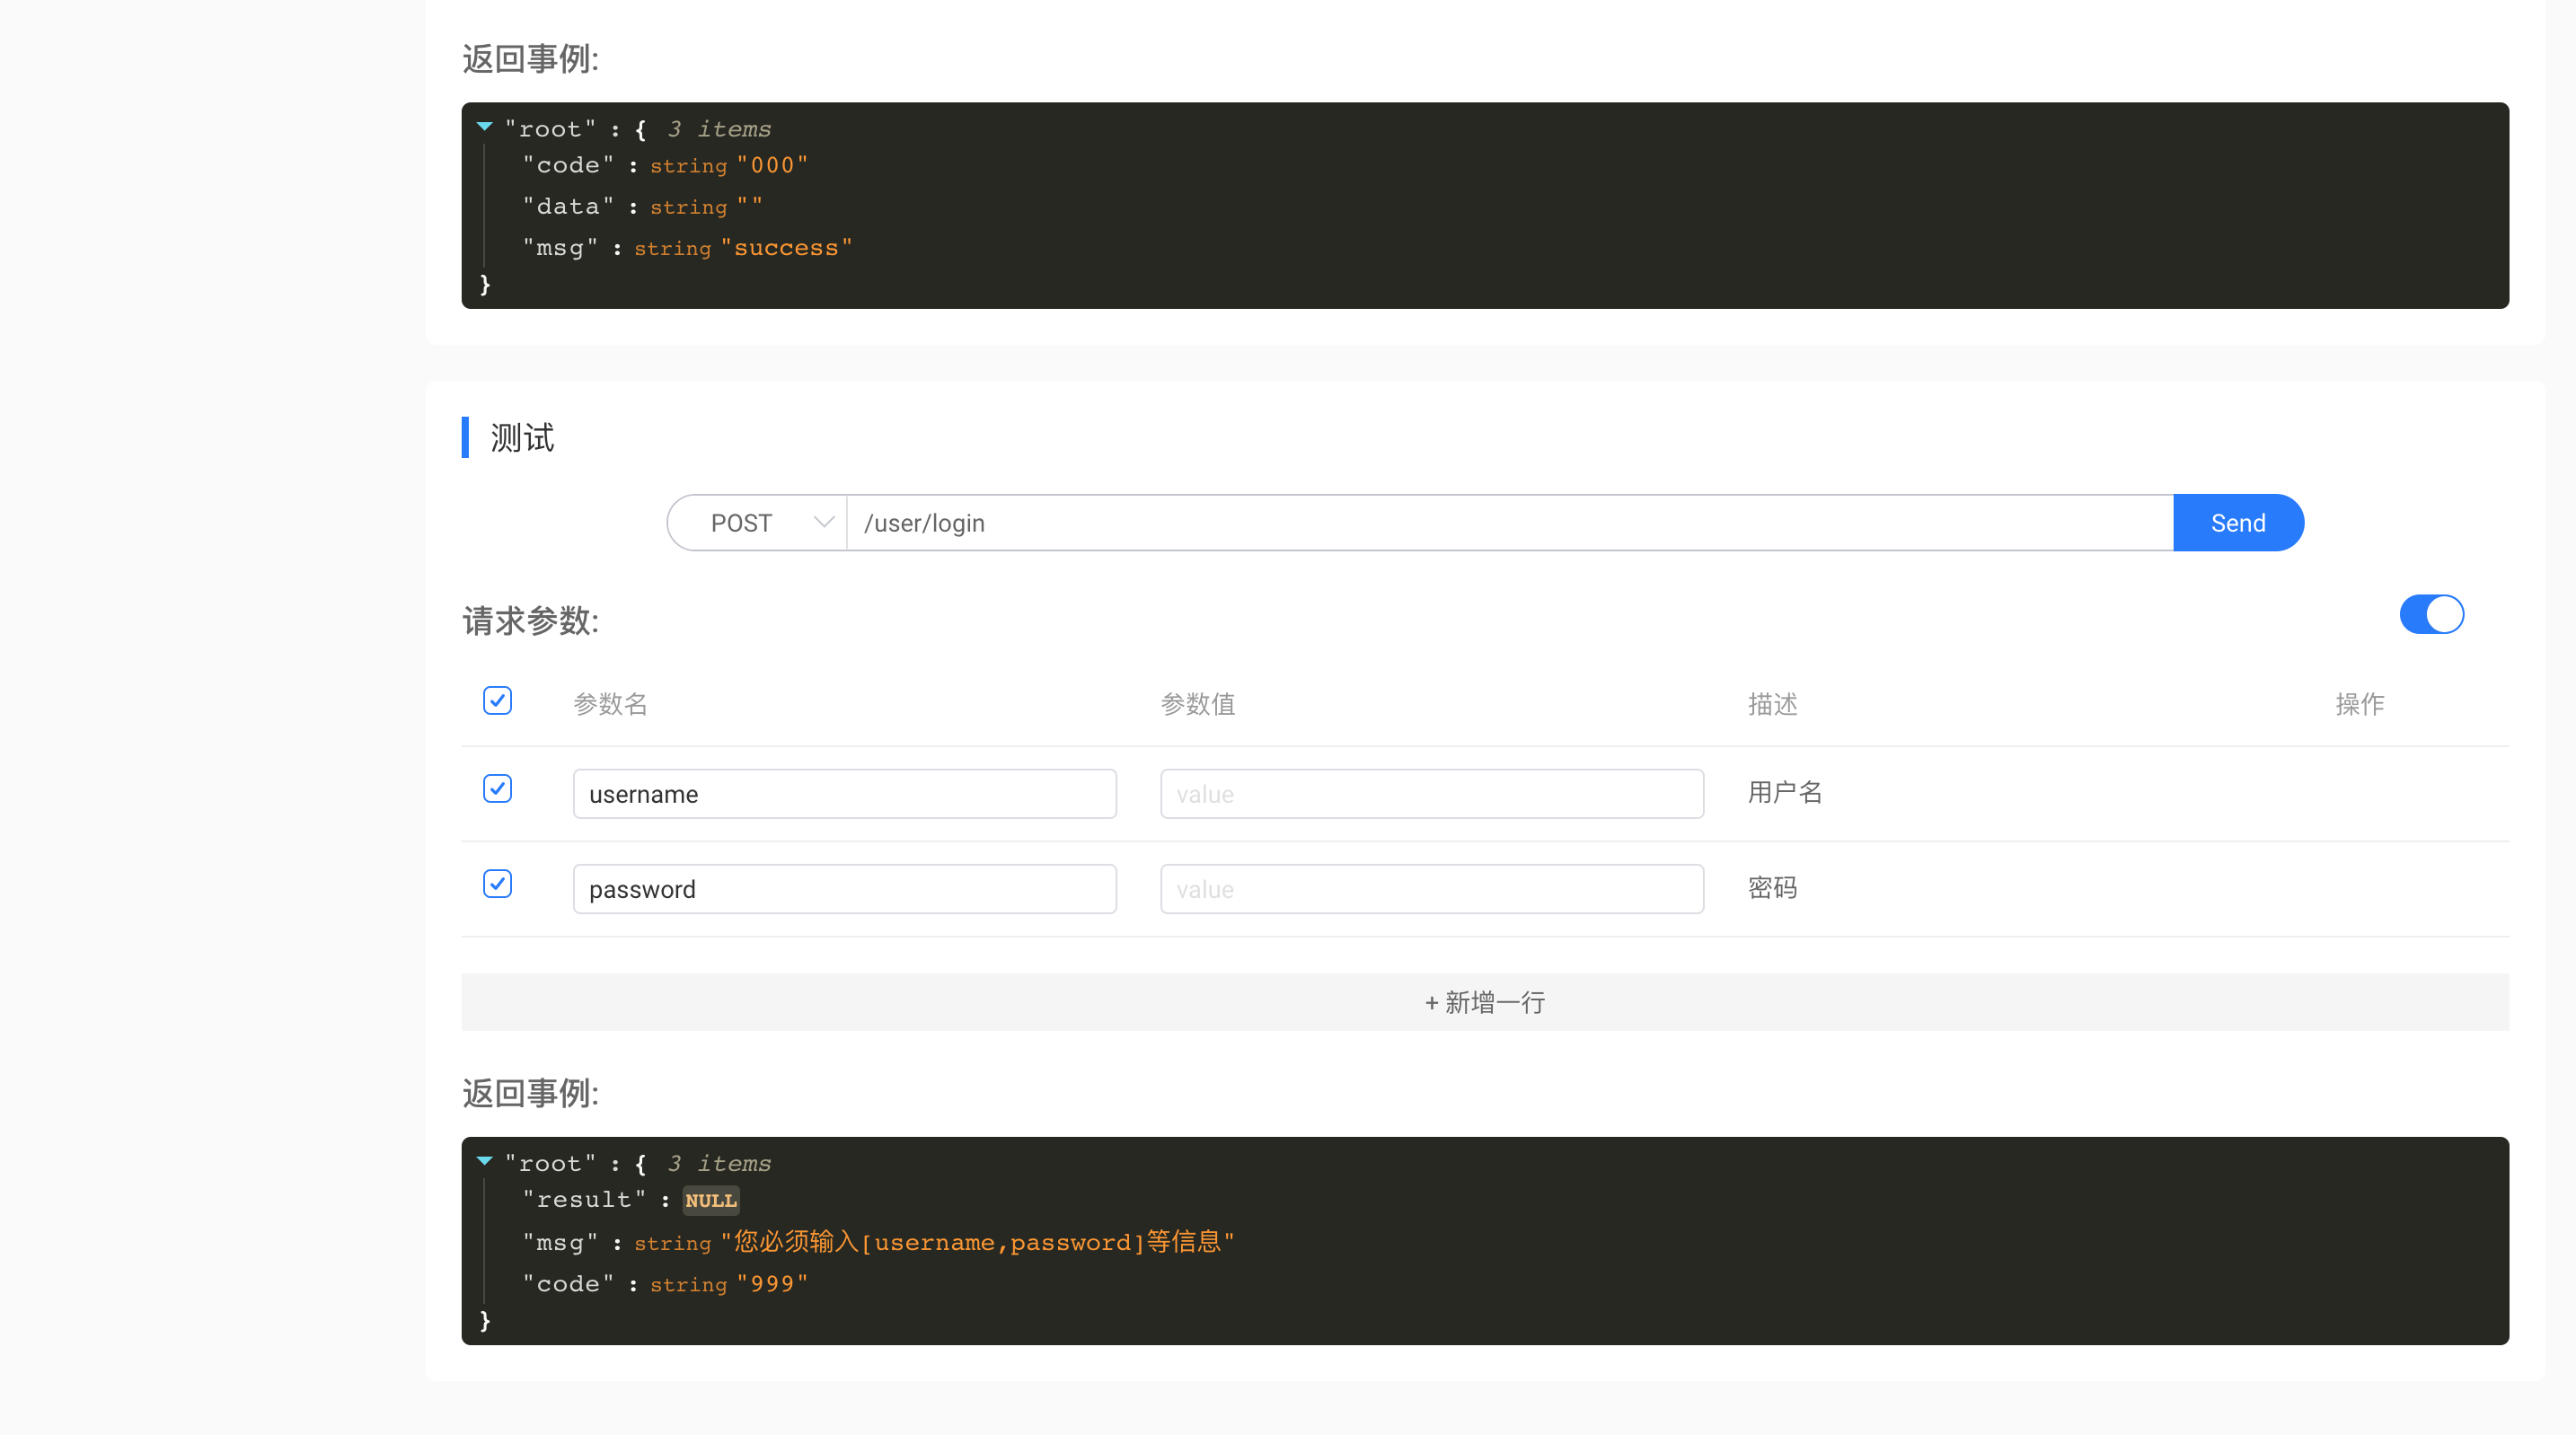Click the "000" code value
2576x1435 pixels.
click(772, 166)
